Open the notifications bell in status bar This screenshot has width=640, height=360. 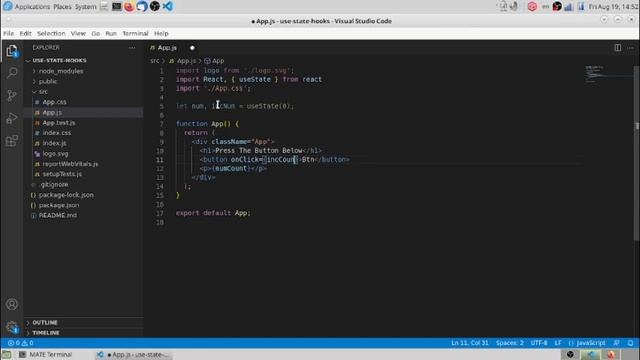(631, 343)
